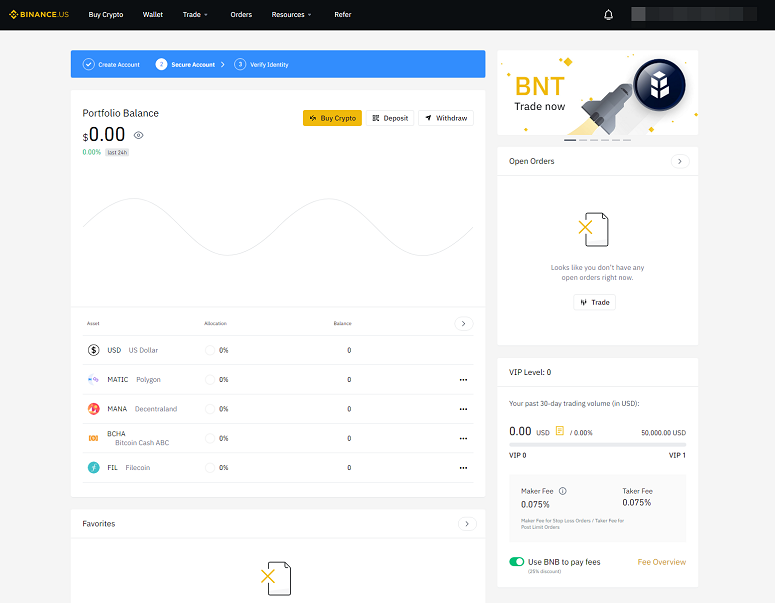This screenshot has width=775, height=603.
Task: Click the VIP Level: 0 heading
Action: (x=530, y=372)
